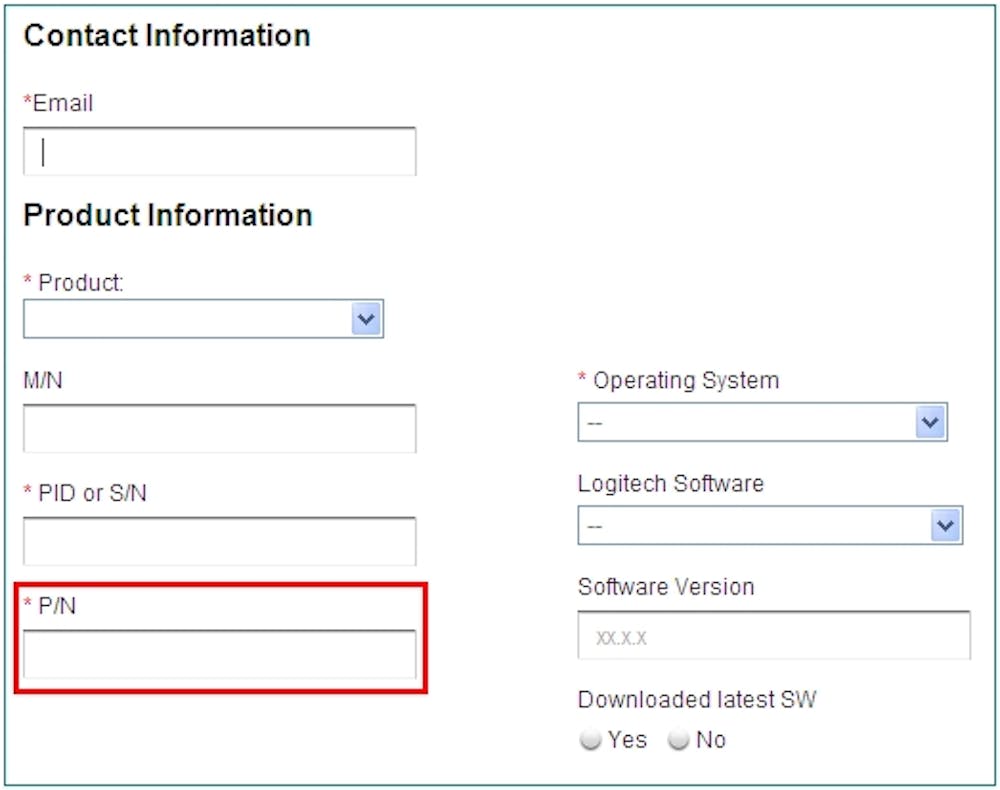Screen dimensions: 1000x790
Task: Focus the M/N text field
Action: tap(219, 429)
